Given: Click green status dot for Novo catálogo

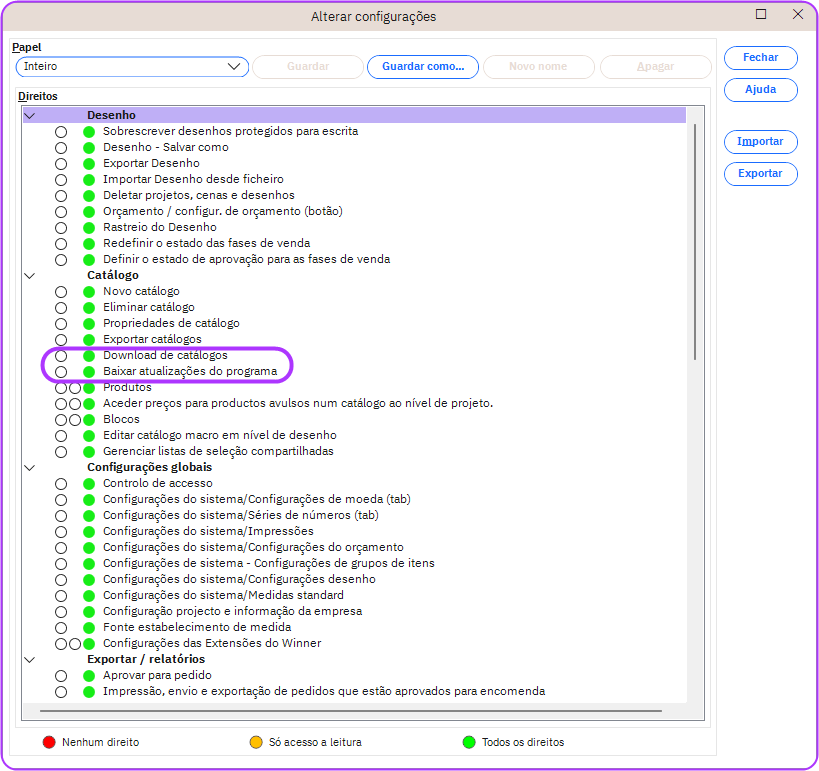Looking at the screenshot, I should coord(89,291).
